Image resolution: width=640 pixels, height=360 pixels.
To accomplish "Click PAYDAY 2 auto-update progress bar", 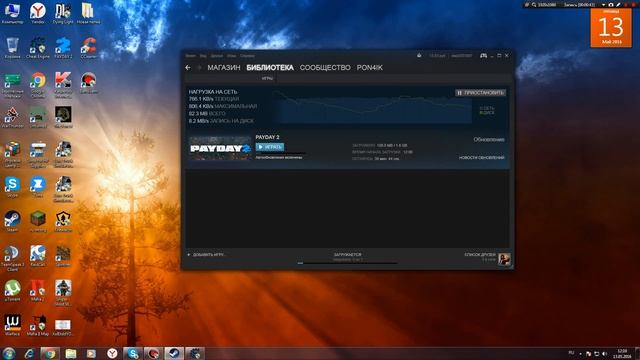I will [x=281, y=153].
